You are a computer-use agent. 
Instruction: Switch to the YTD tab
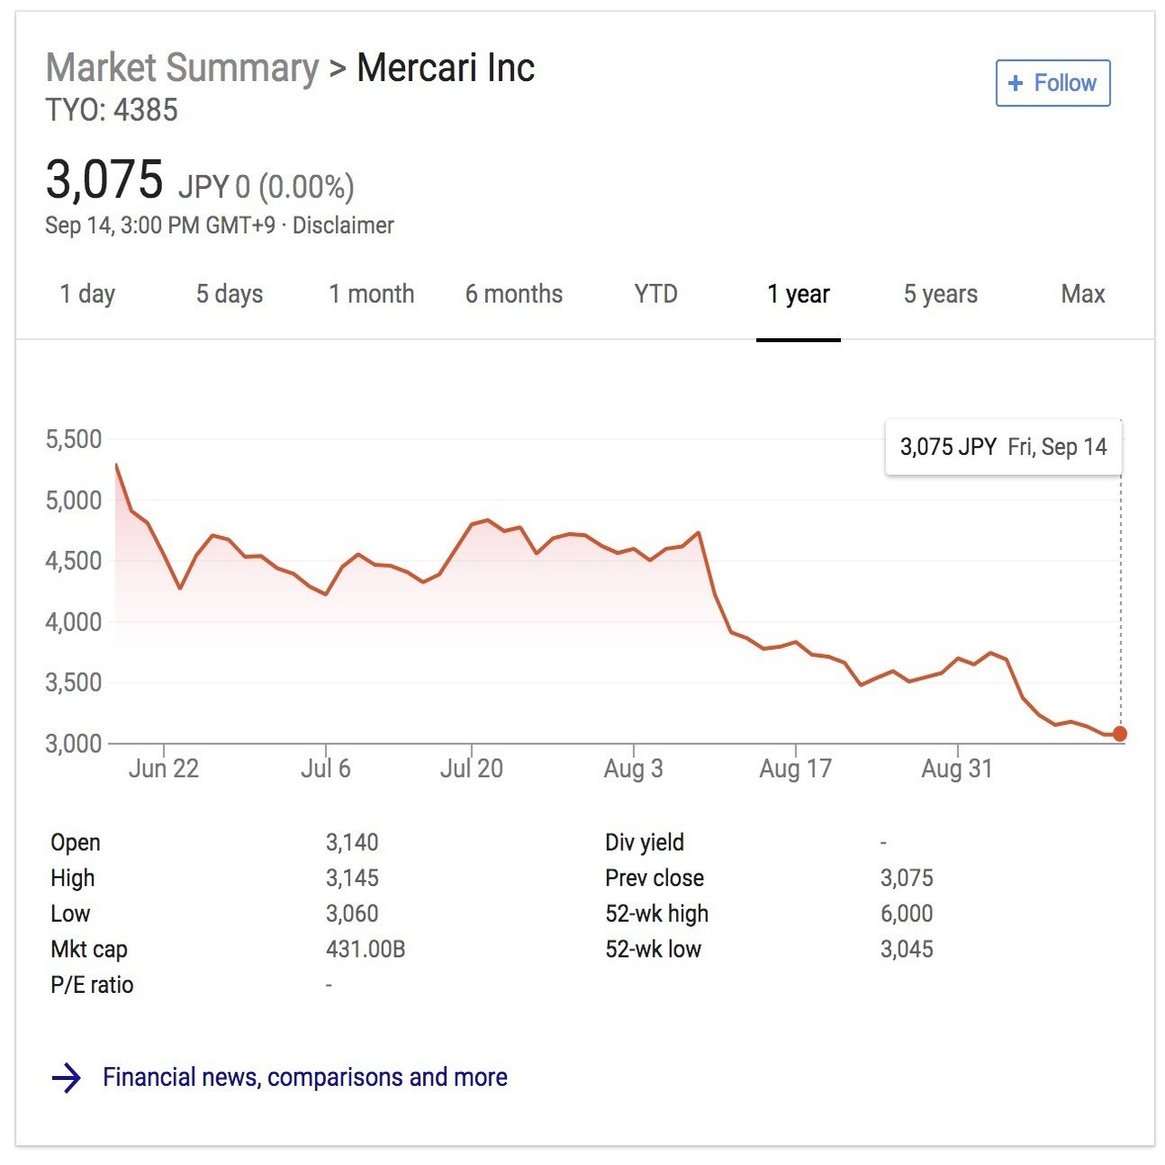tap(656, 294)
